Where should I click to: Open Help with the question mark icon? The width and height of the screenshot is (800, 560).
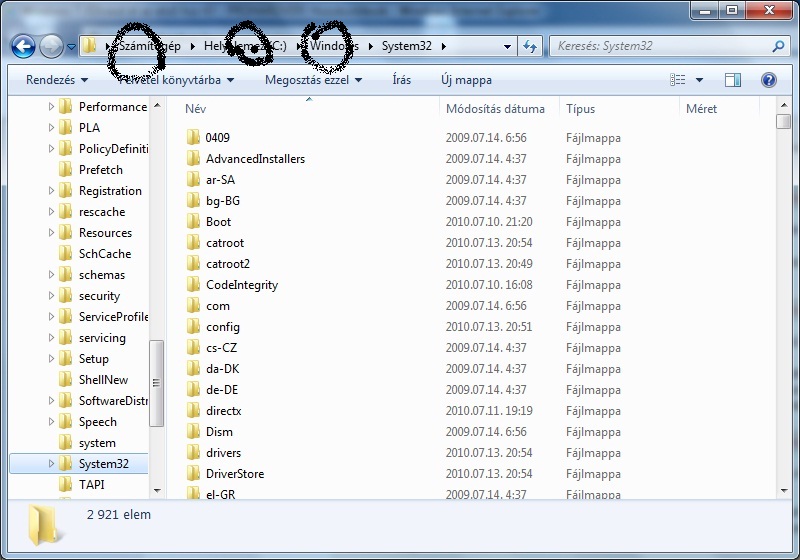tap(769, 80)
